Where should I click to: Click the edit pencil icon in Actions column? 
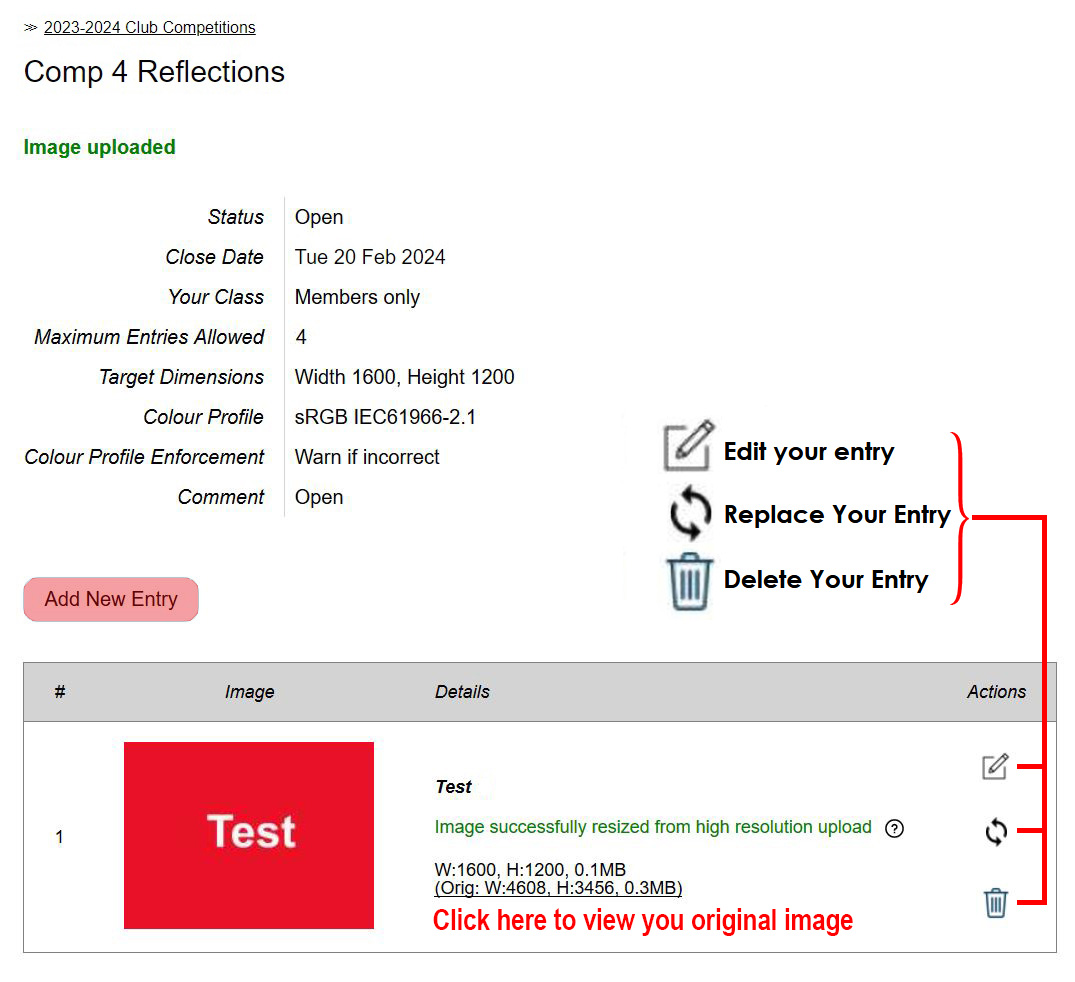coord(994,767)
